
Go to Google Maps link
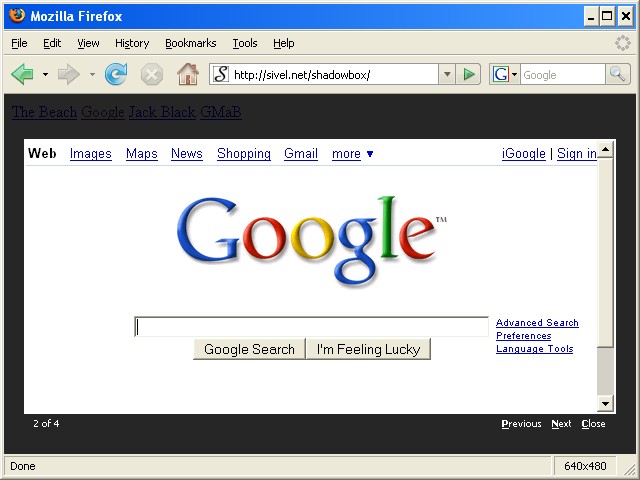pyautogui.click(x=142, y=154)
